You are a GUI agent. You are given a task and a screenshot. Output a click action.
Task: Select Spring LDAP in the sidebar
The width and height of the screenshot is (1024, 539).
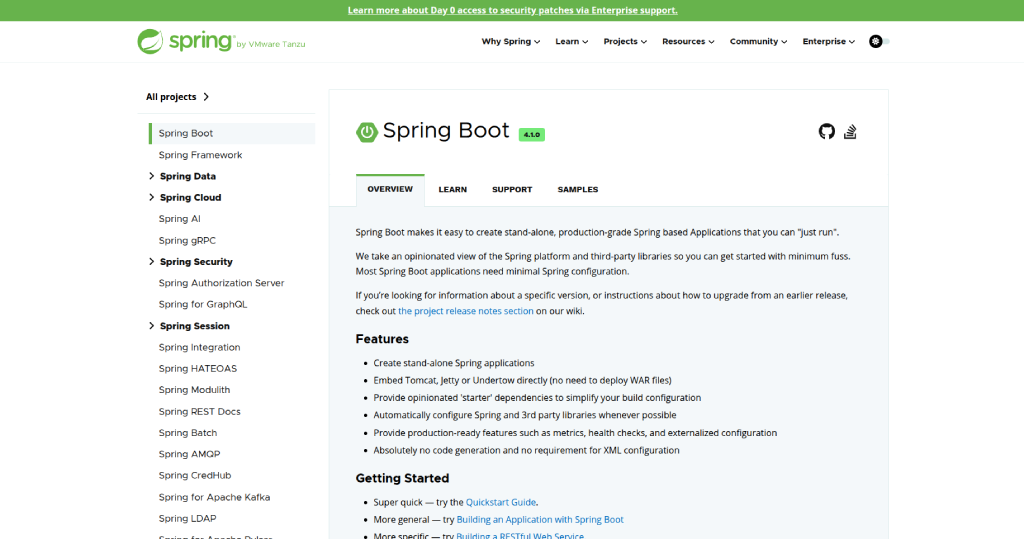(187, 519)
